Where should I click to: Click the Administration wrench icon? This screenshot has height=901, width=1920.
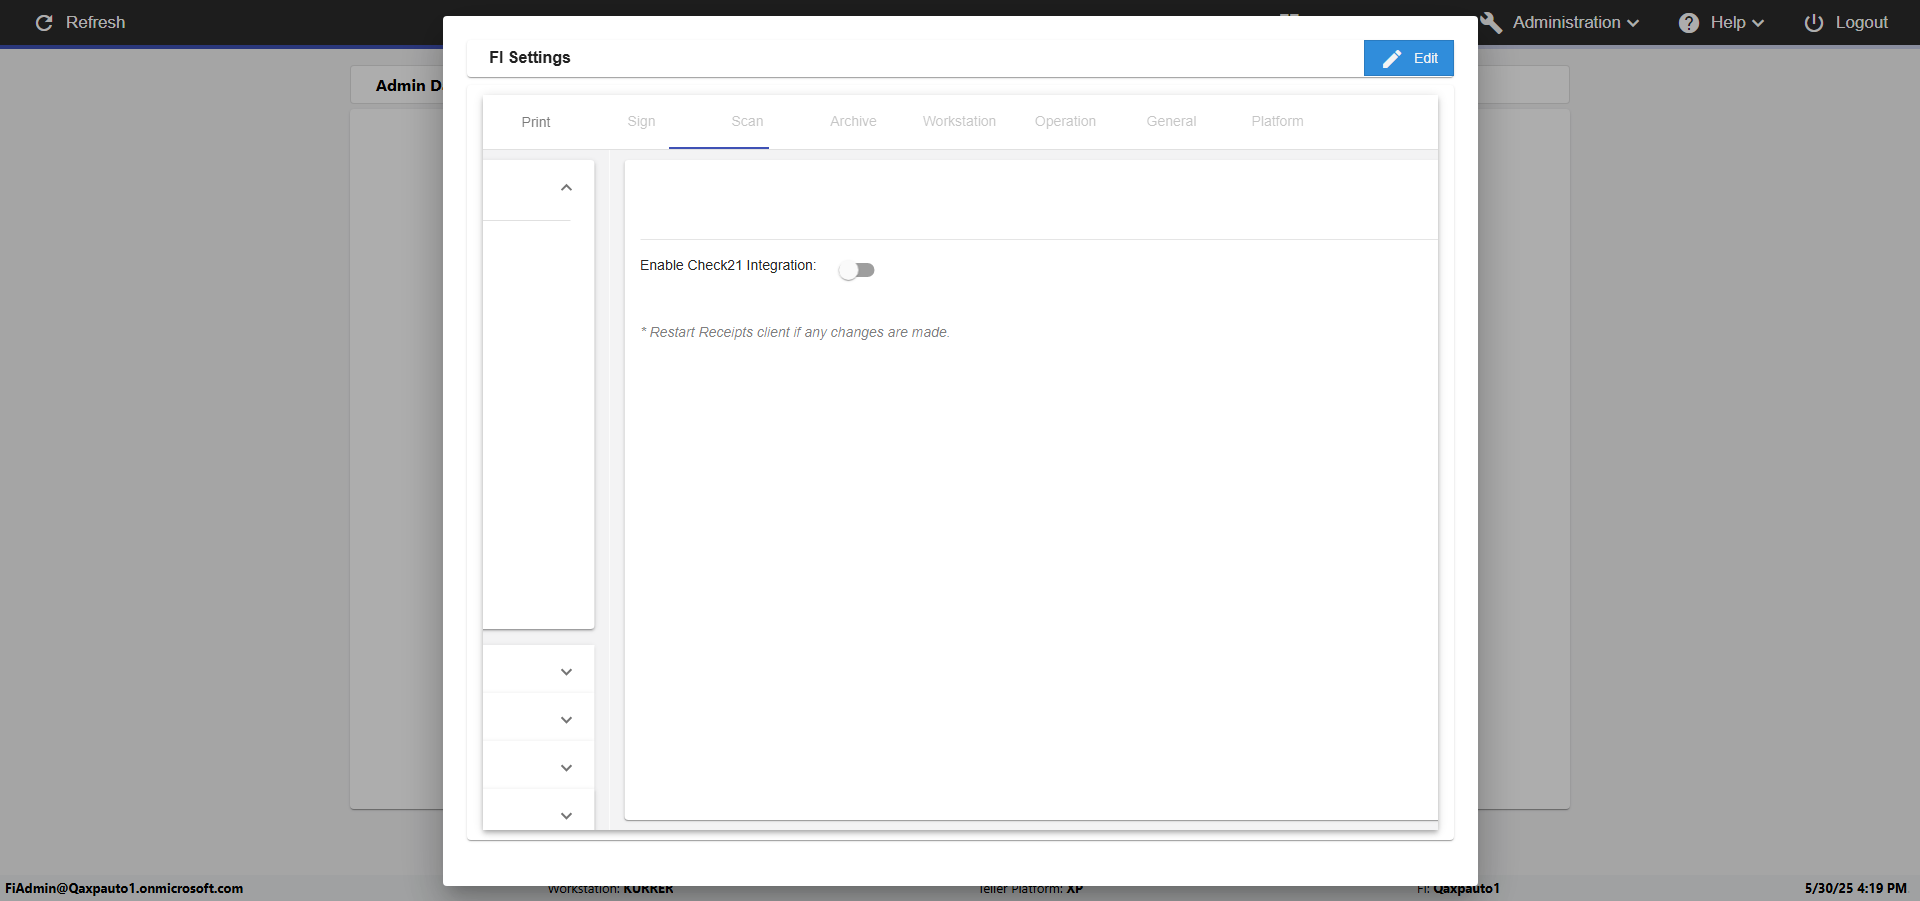pos(1491,22)
